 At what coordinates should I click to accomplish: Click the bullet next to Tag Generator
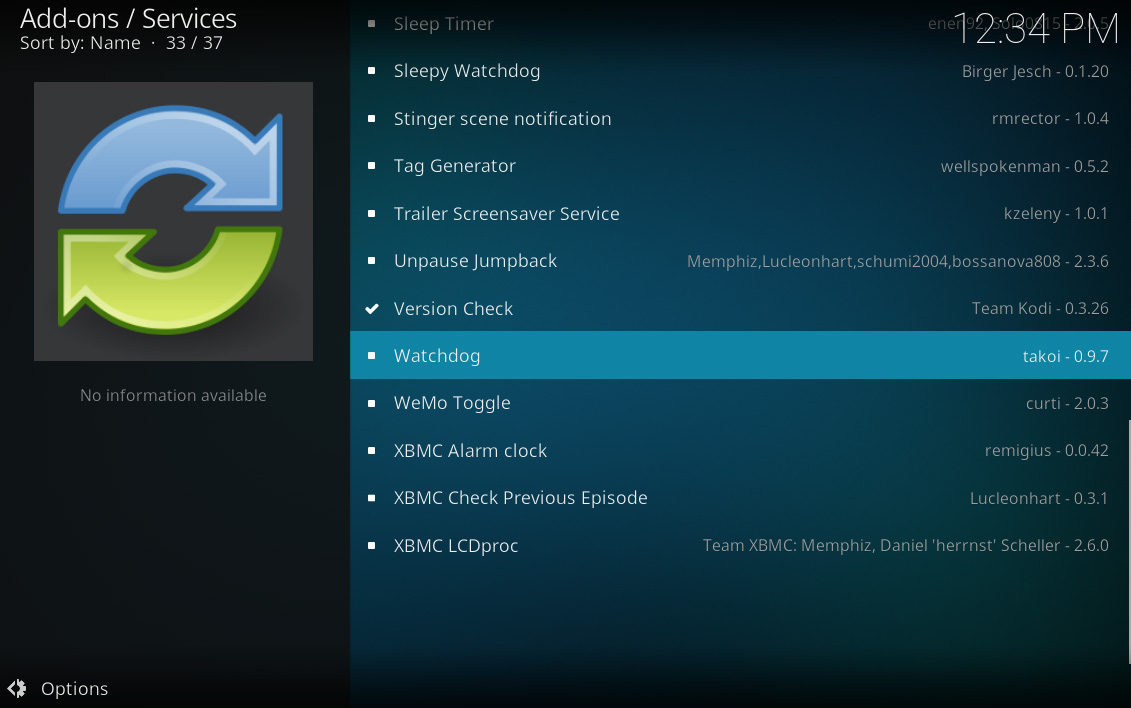[371, 166]
